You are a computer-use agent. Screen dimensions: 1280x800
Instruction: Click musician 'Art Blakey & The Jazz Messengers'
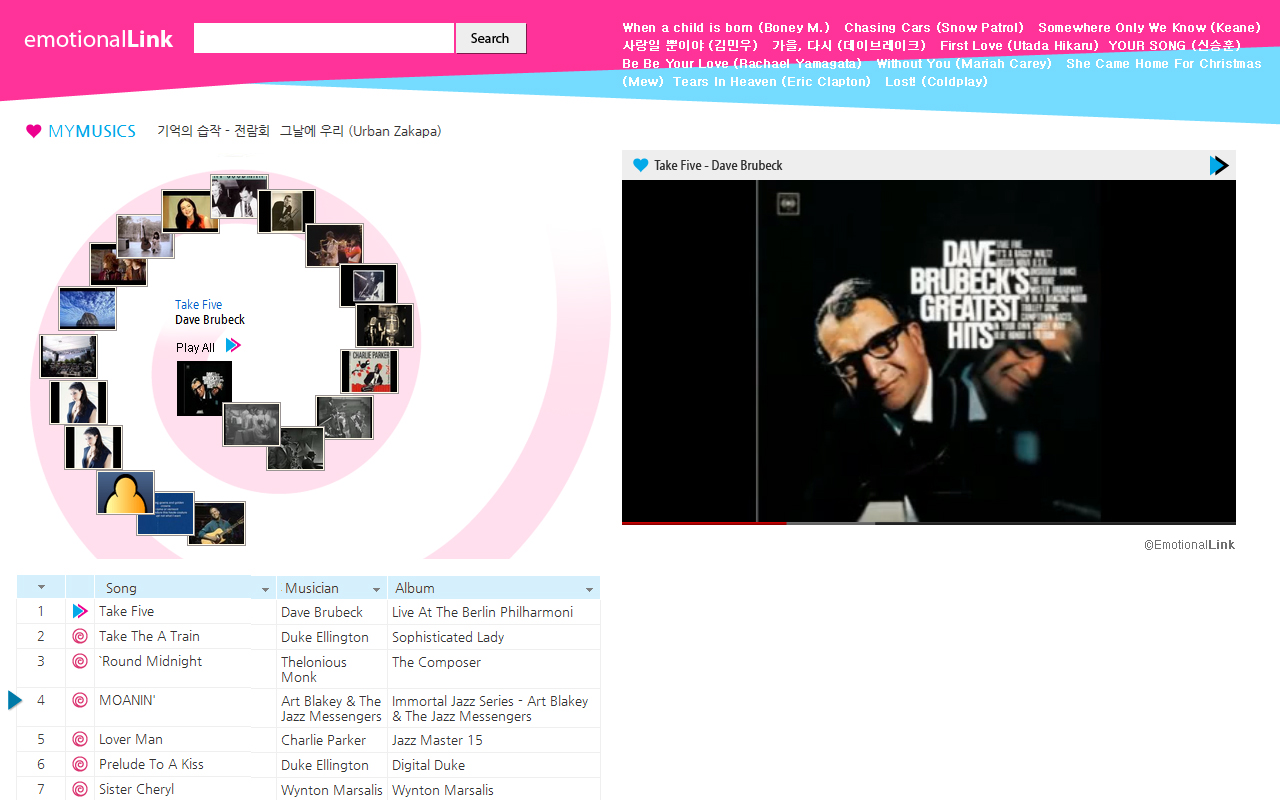pos(331,709)
